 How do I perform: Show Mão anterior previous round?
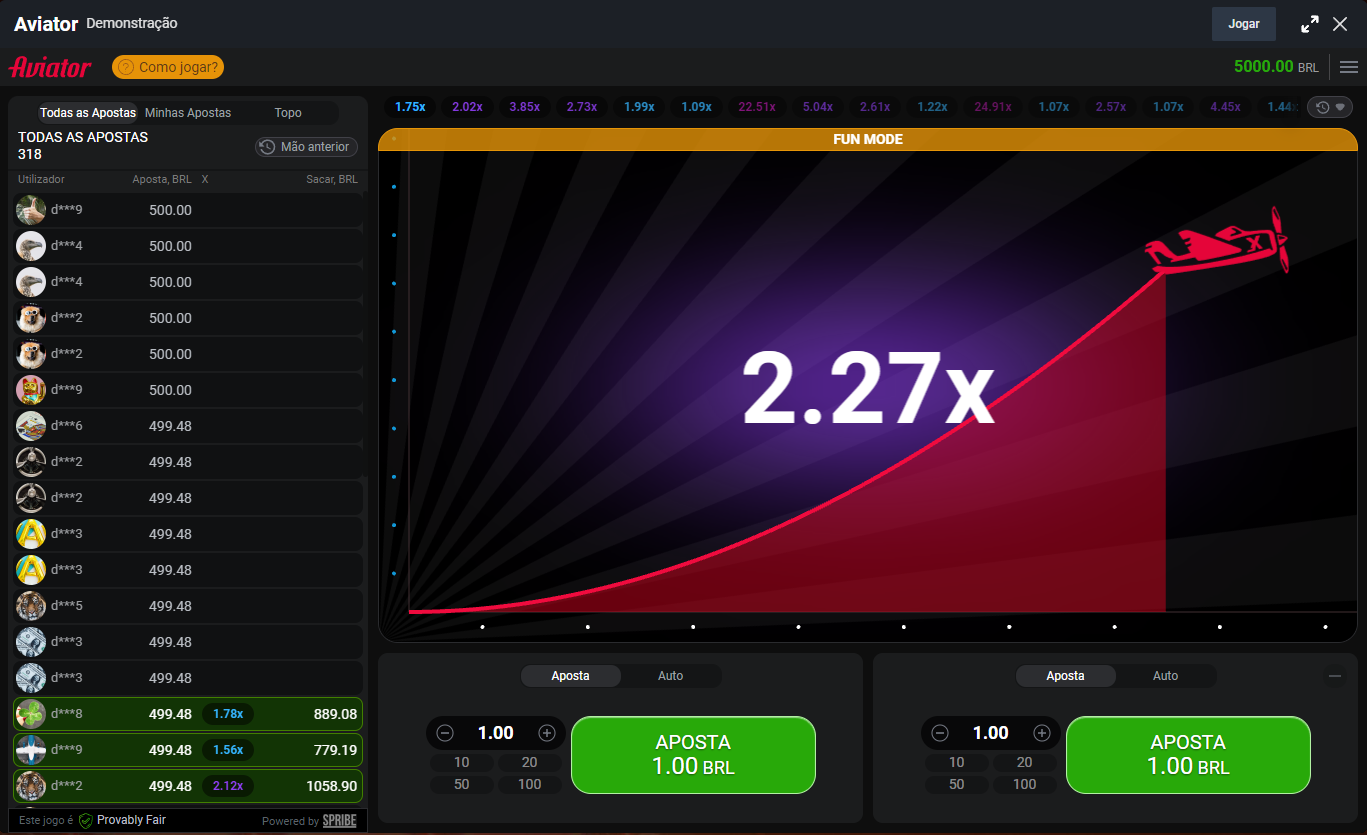306,147
